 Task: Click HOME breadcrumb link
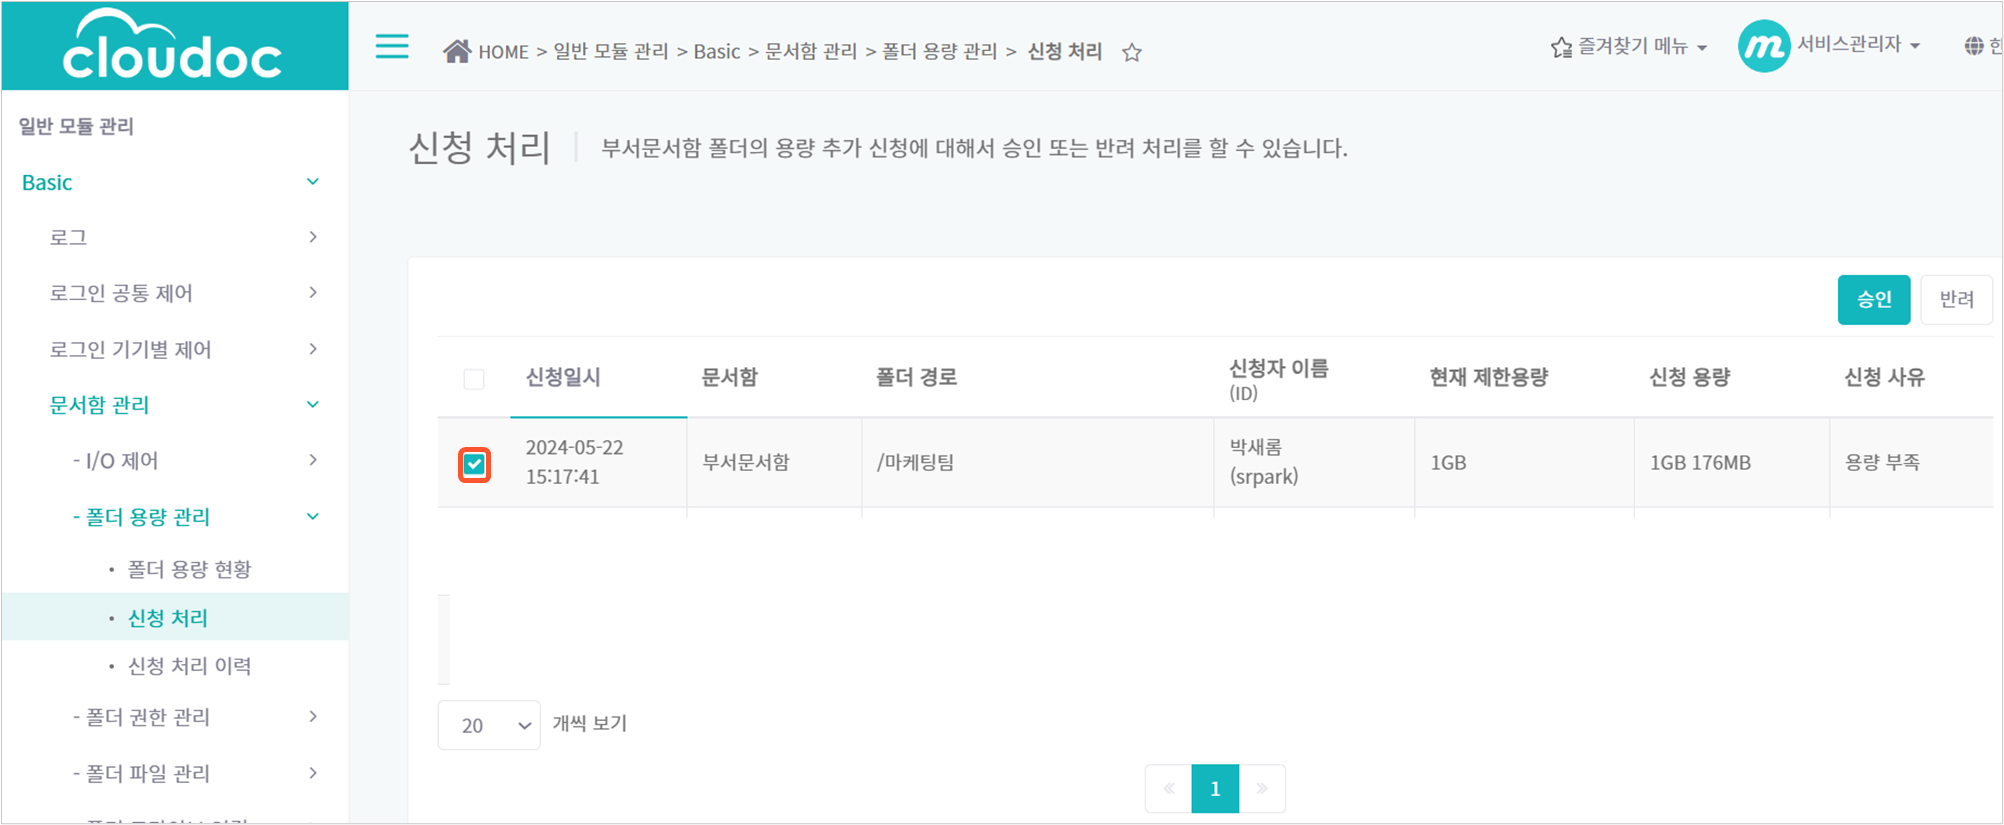pyautogui.click(x=503, y=52)
